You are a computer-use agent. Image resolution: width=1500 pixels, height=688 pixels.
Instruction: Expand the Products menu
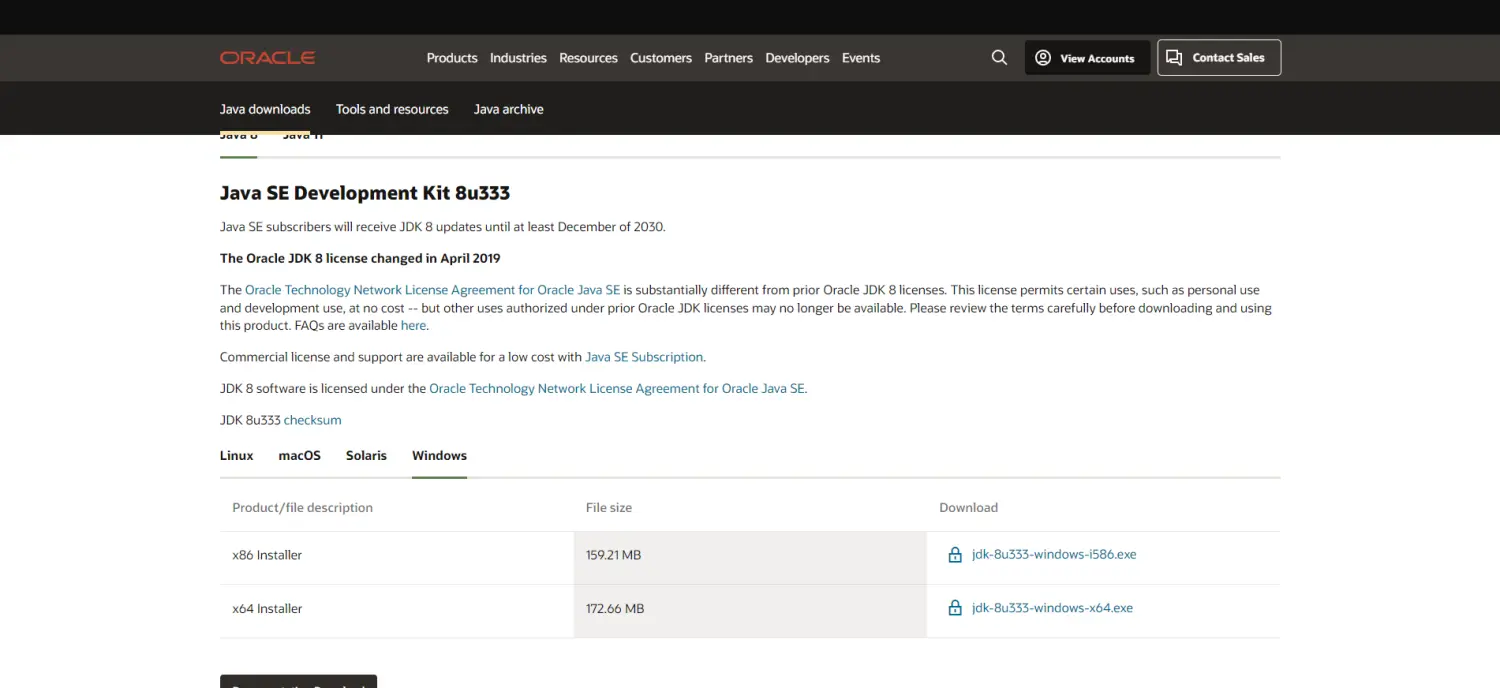(x=452, y=58)
